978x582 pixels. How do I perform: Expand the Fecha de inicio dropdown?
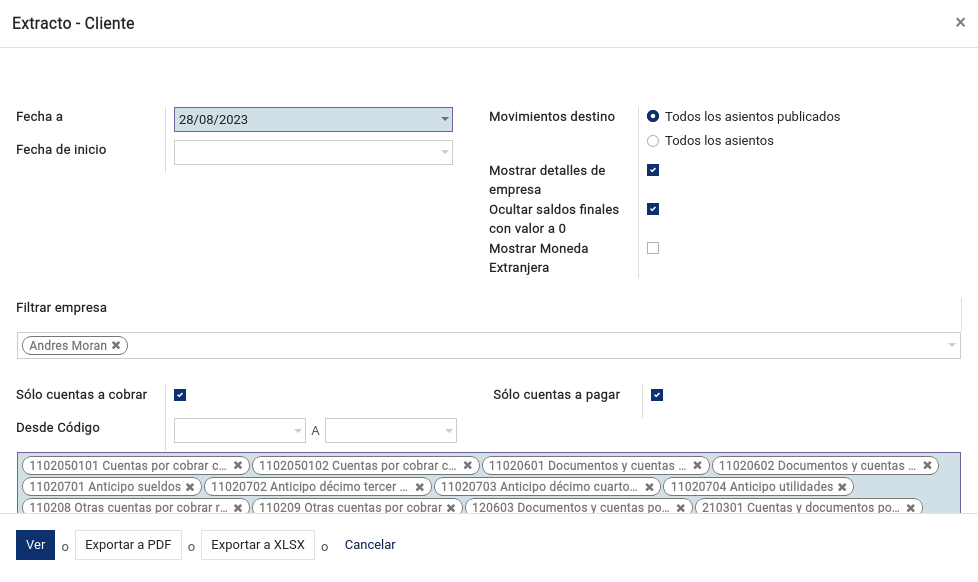point(313,153)
